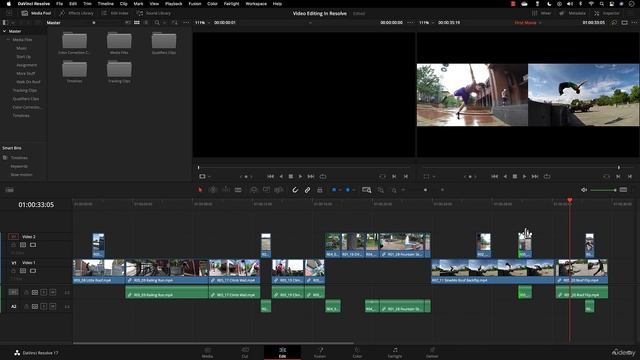Screen dimensions: 640x360
Task: Select the Timelines smart bin
Action: point(19,158)
